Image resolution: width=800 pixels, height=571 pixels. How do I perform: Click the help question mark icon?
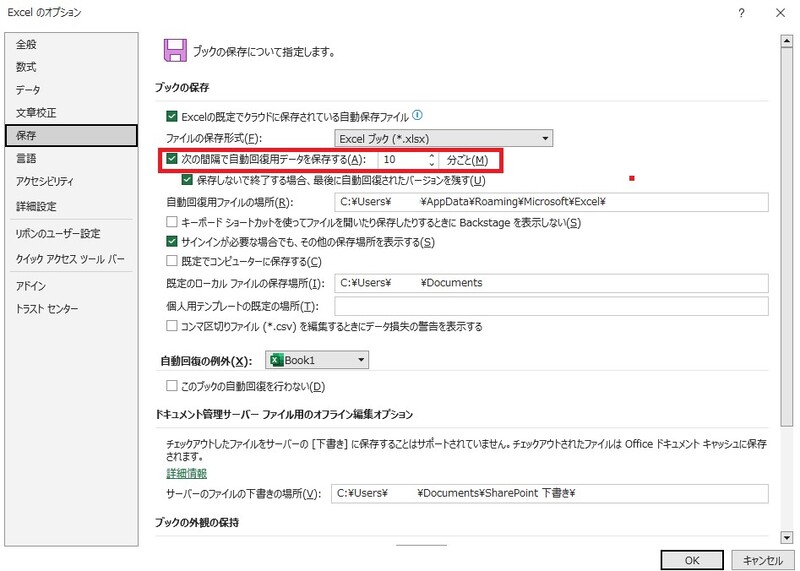[x=741, y=13]
